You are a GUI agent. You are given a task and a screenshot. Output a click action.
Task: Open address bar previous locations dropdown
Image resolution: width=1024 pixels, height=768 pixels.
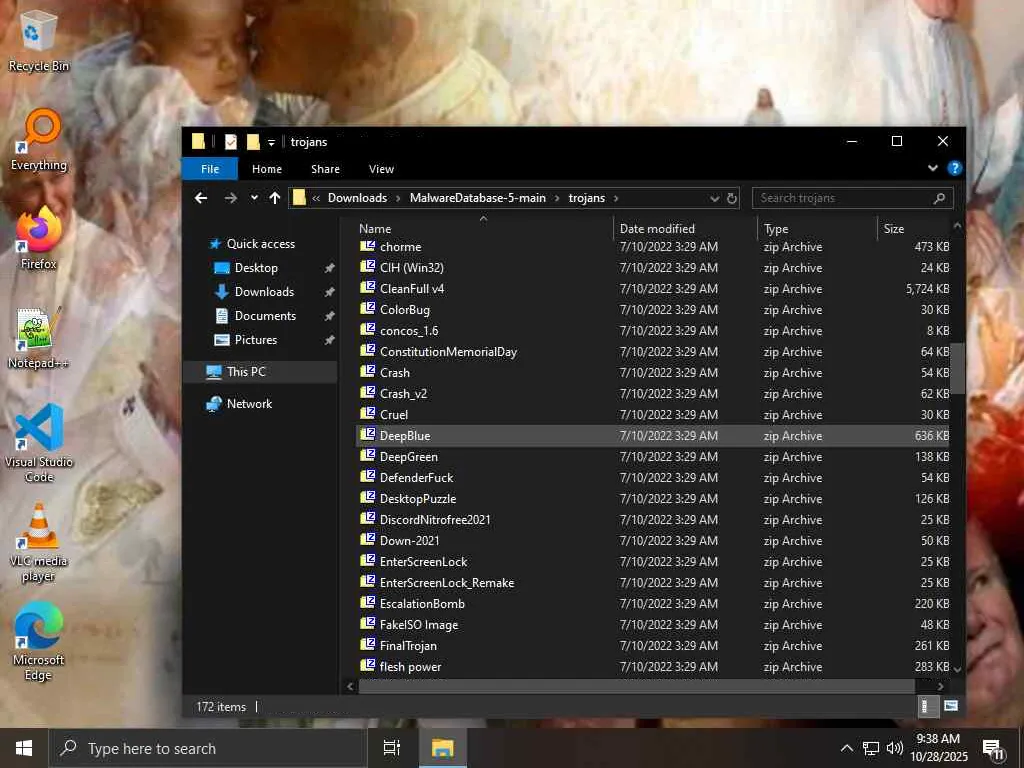(714, 198)
